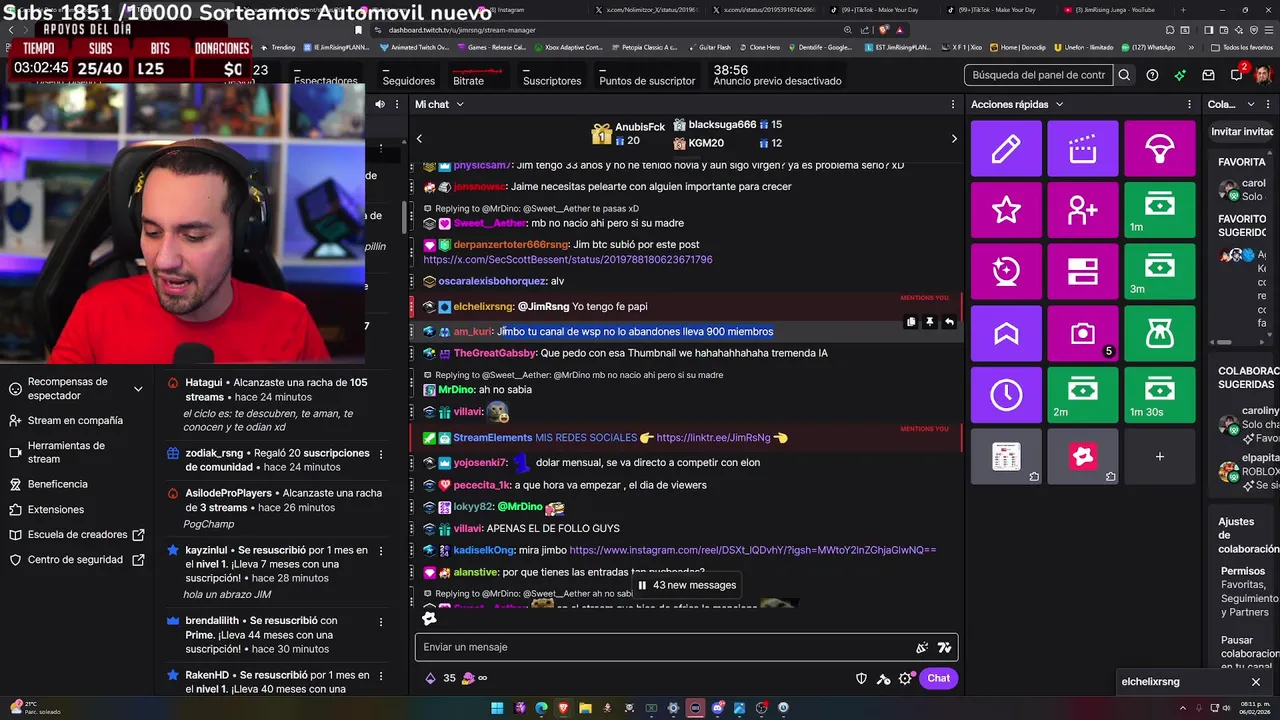Click the Clip clapperboard quick action
This screenshot has height=720, width=1280.
1083,149
